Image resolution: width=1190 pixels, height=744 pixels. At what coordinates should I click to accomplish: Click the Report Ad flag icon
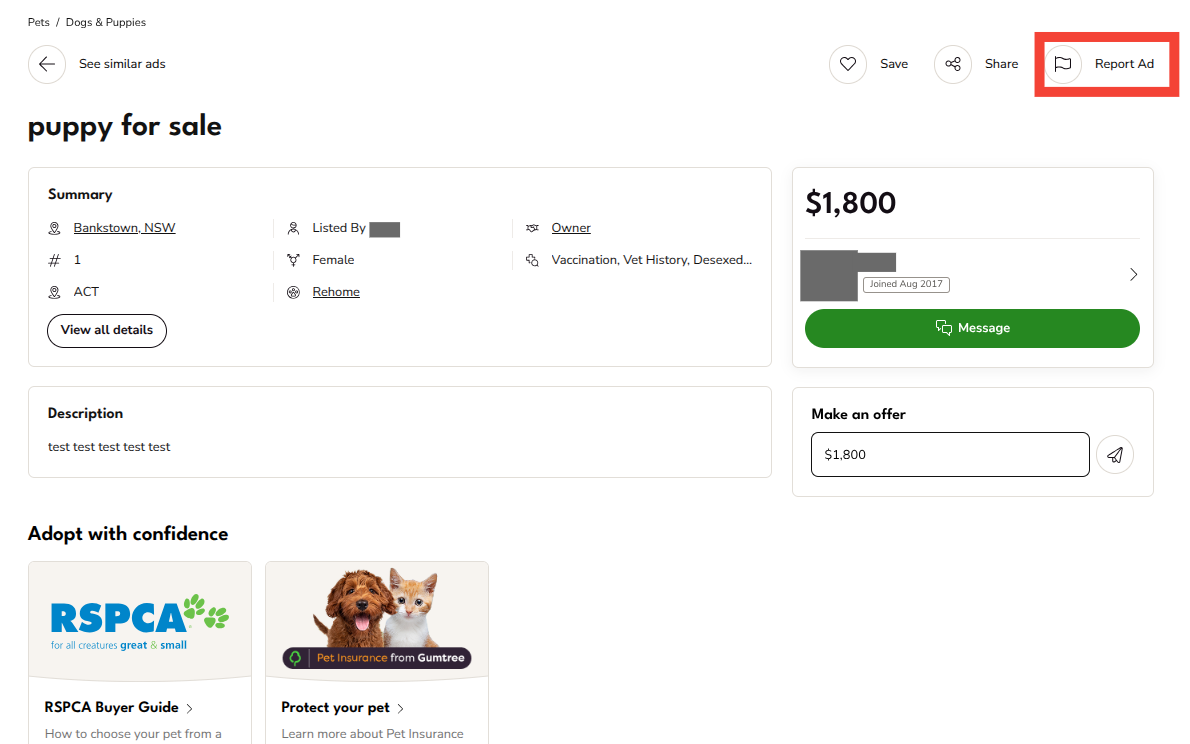point(1063,64)
